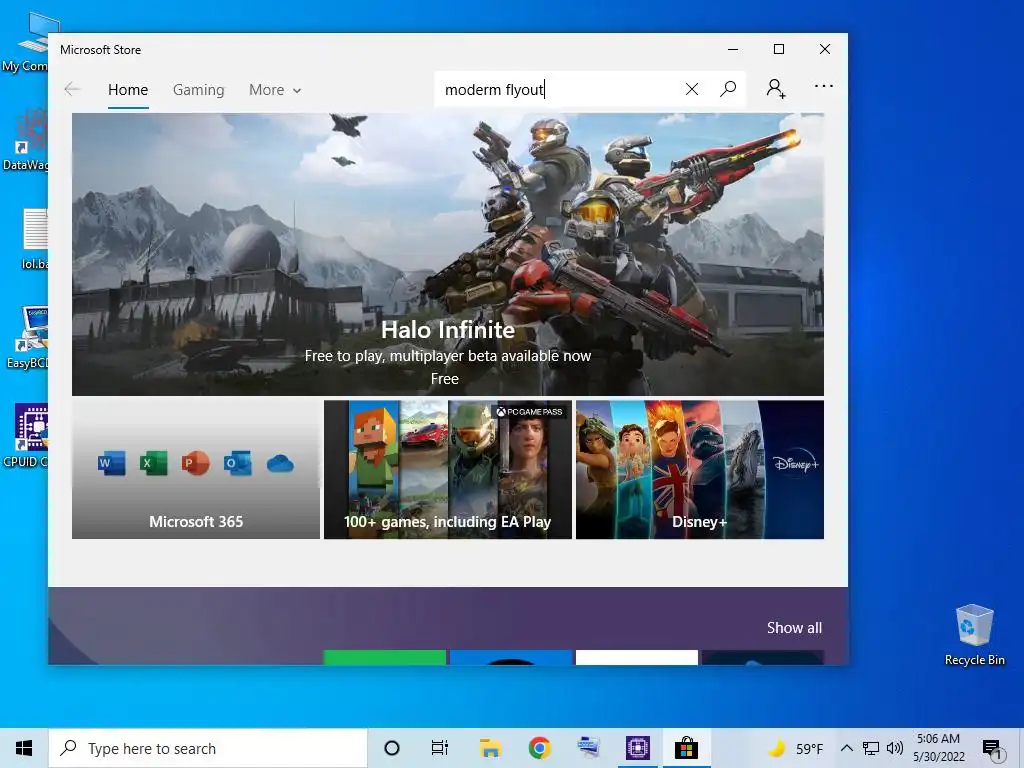Open the Windows Start menu
Image resolution: width=1024 pixels, height=768 pixels.
[24, 748]
